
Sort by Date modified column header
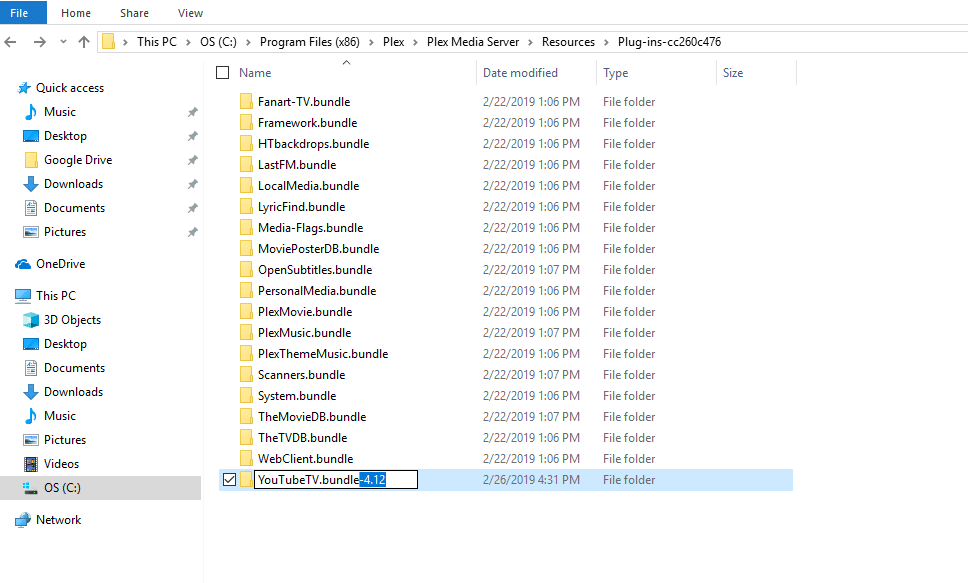pyautogui.click(x=520, y=73)
